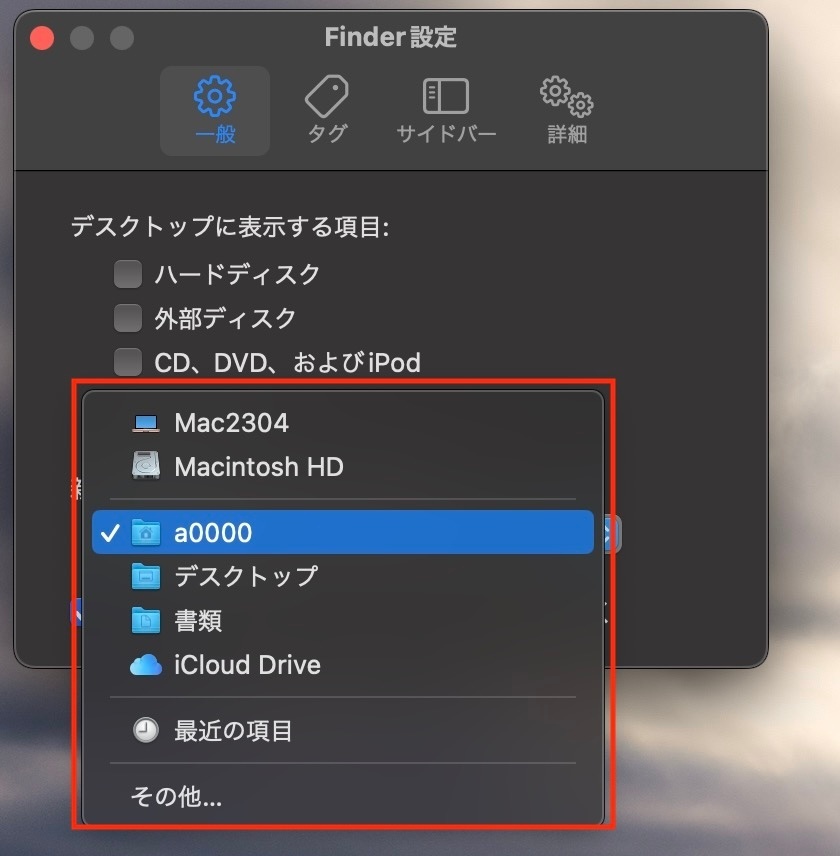Image resolution: width=840 pixels, height=856 pixels.
Task: Enable the 外部ディスク checkbox
Action: (x=128, y=318)
